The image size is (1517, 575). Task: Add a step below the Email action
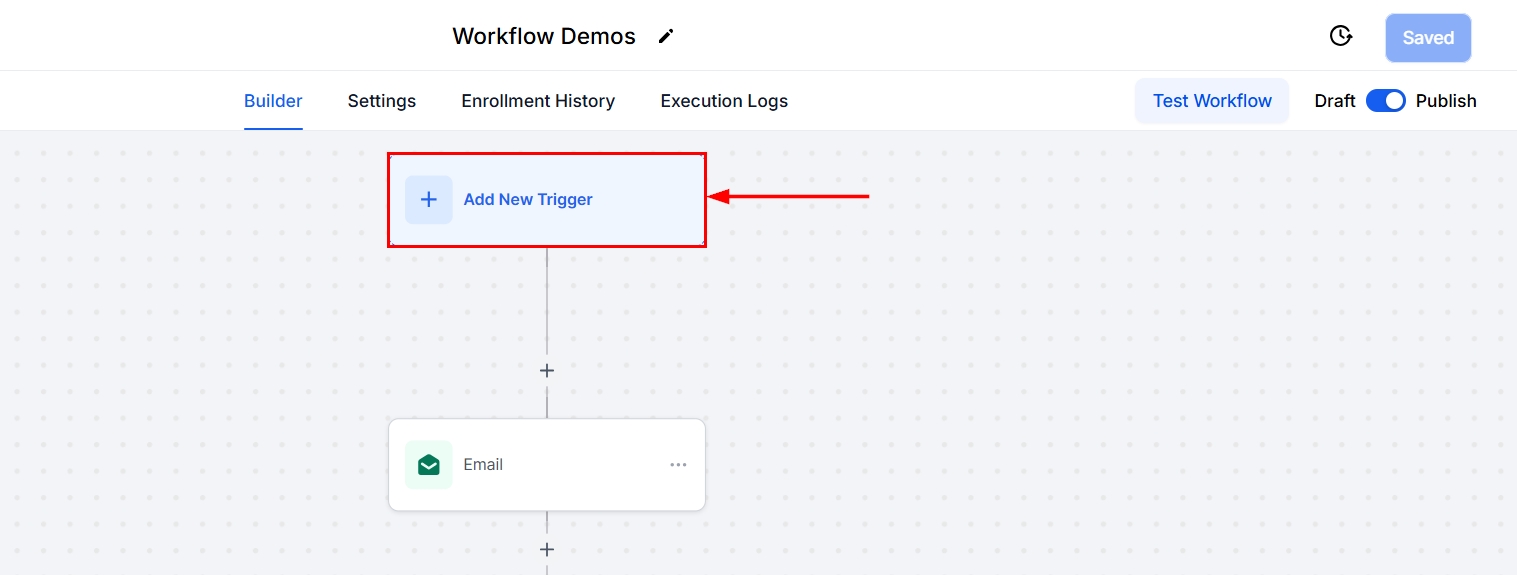click(x=547, y=549)
